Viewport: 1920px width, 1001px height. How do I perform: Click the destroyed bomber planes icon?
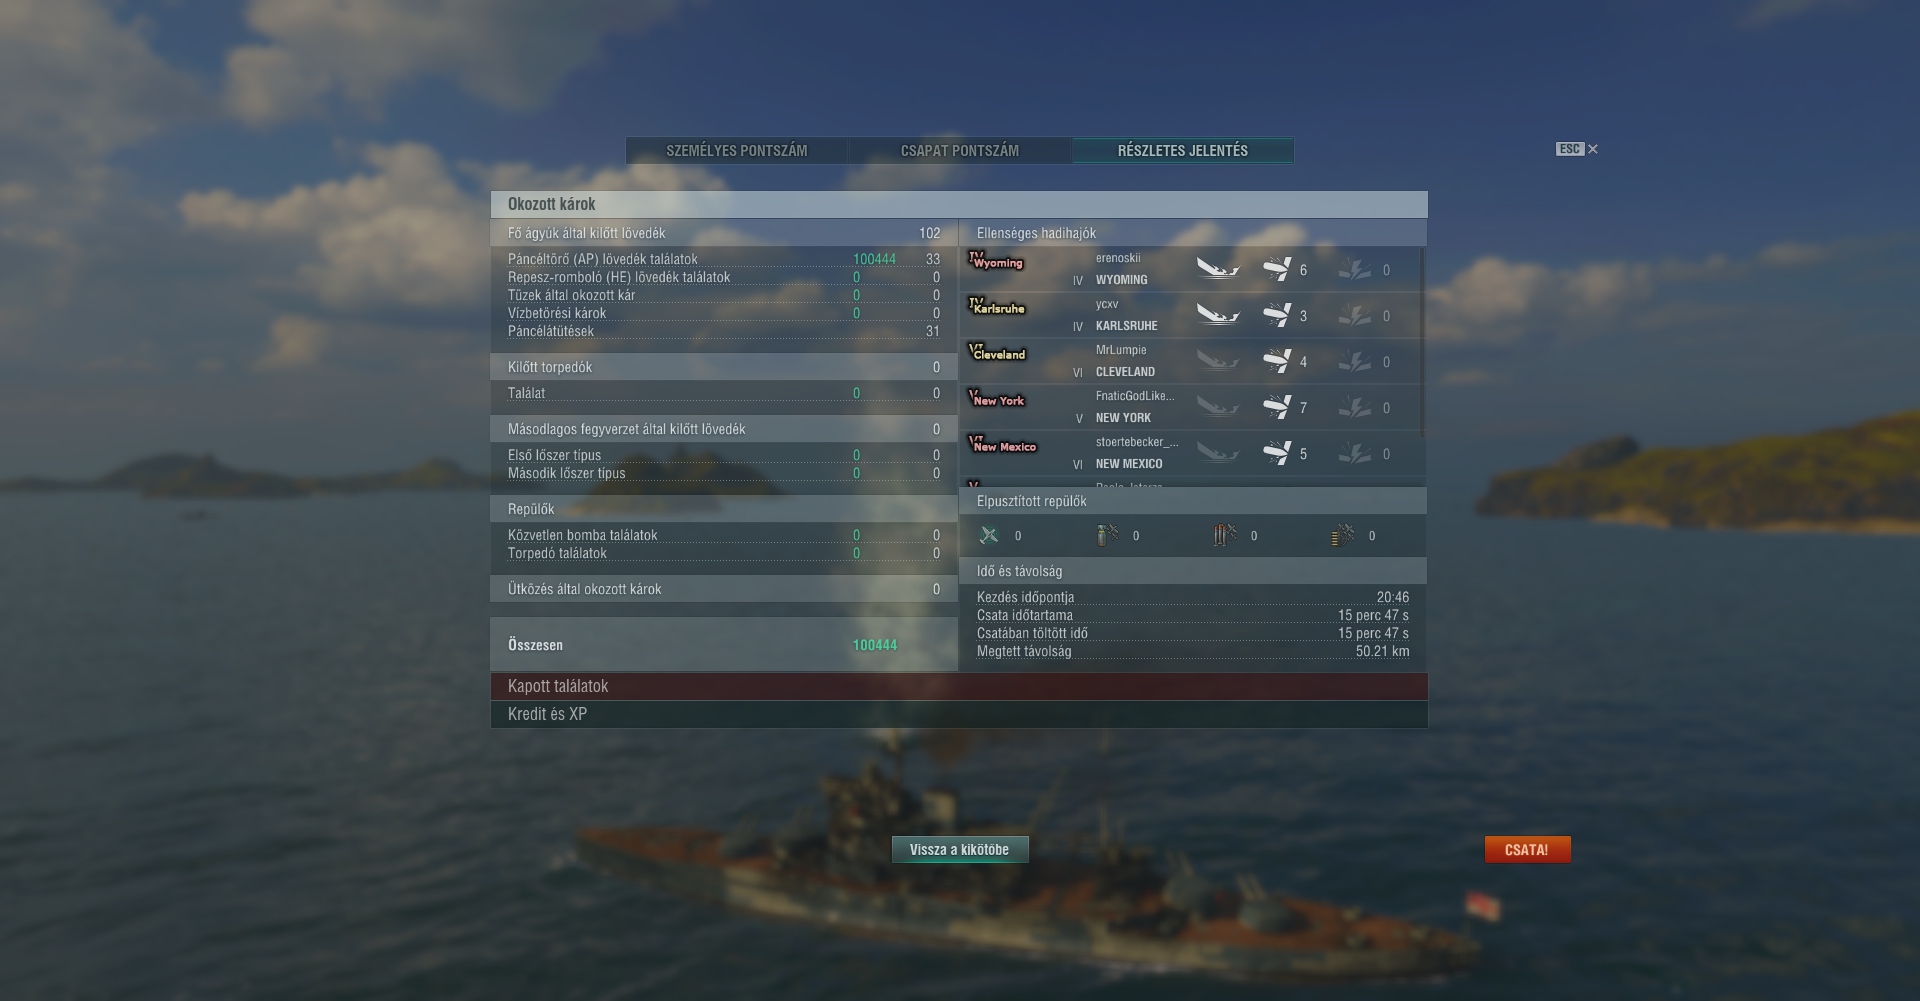tap(1107, 535)
